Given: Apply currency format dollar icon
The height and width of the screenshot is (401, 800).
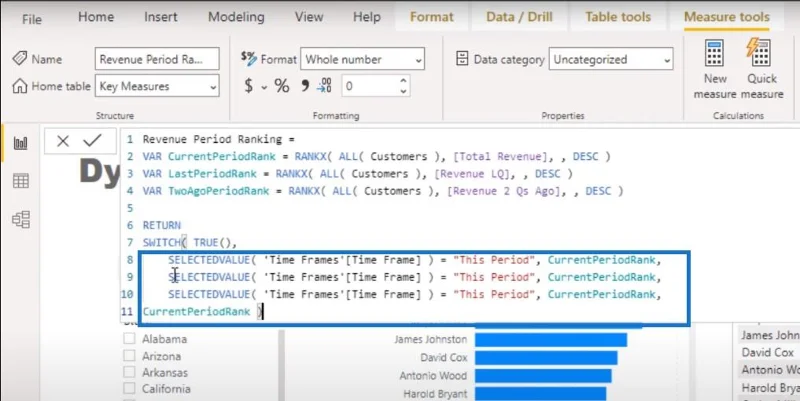Looking at the screenshot, I should pyautogui.click(x=248, y=86).
